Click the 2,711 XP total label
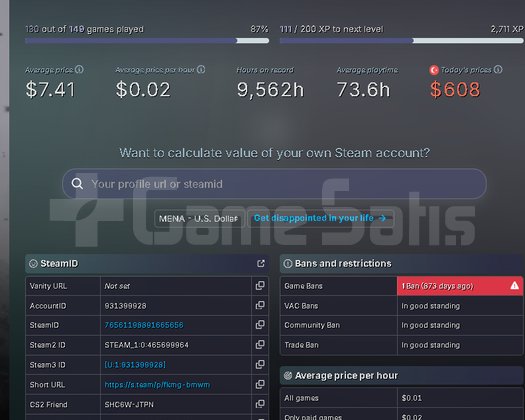Image resolution: width=525 pixels, height=420 pixels. (507, 29)
